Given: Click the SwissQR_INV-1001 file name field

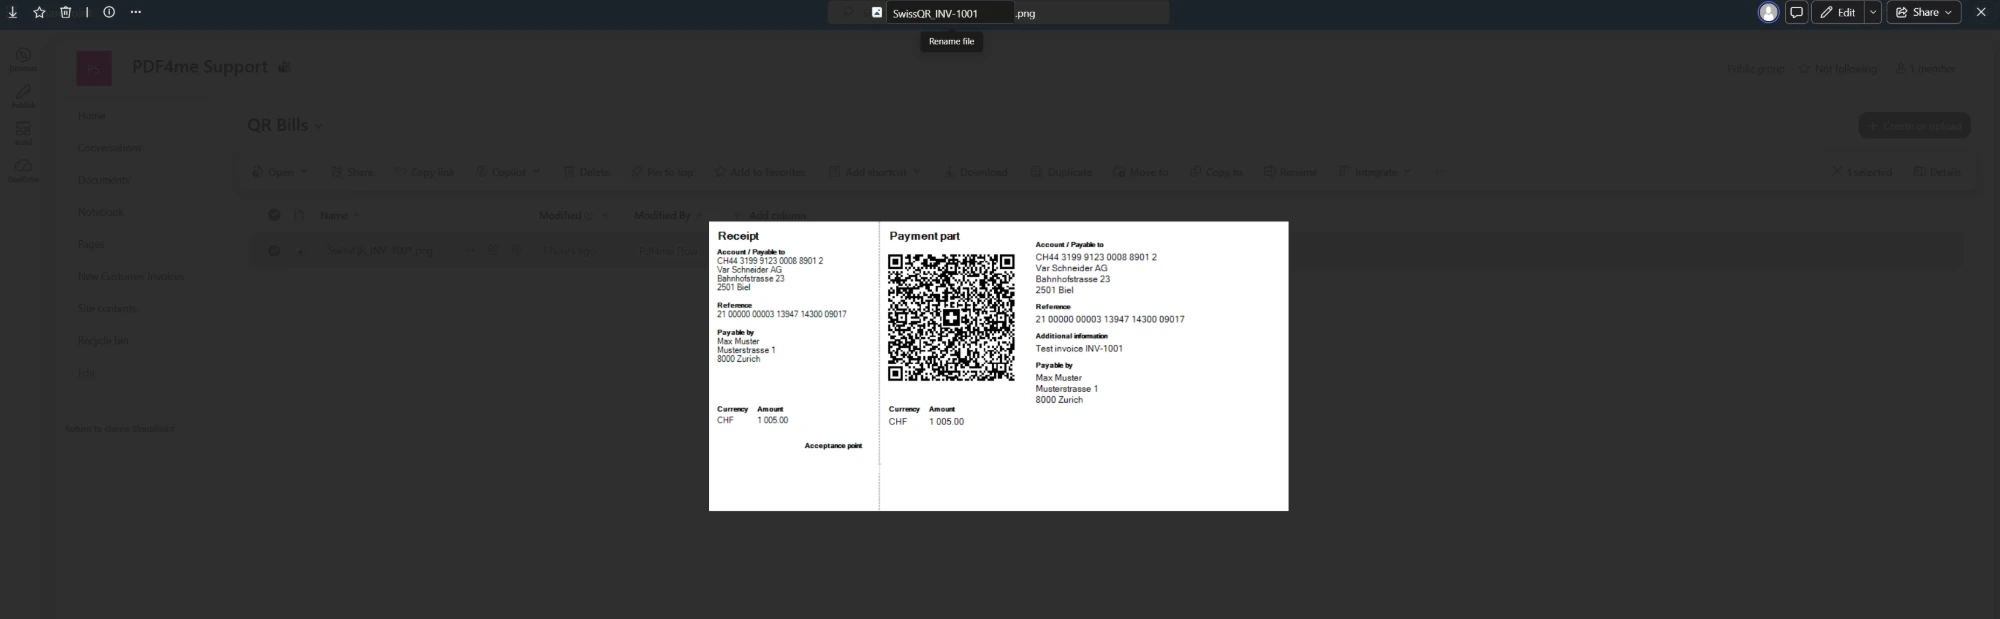Looking at the screenshot, I should (x=949, y=13).
